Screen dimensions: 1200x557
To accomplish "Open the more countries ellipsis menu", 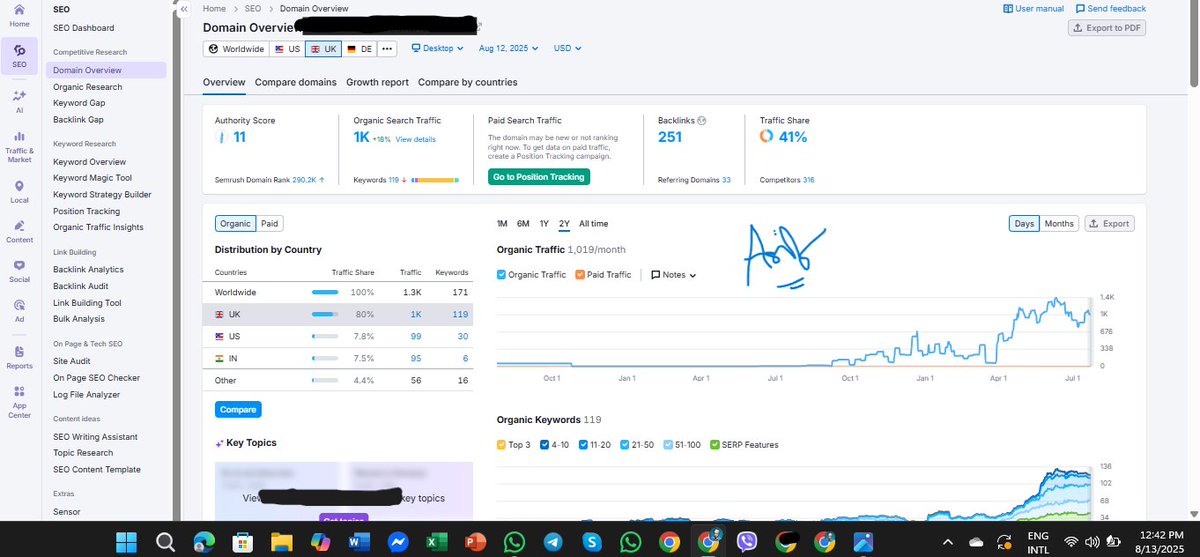I will 387,48.
